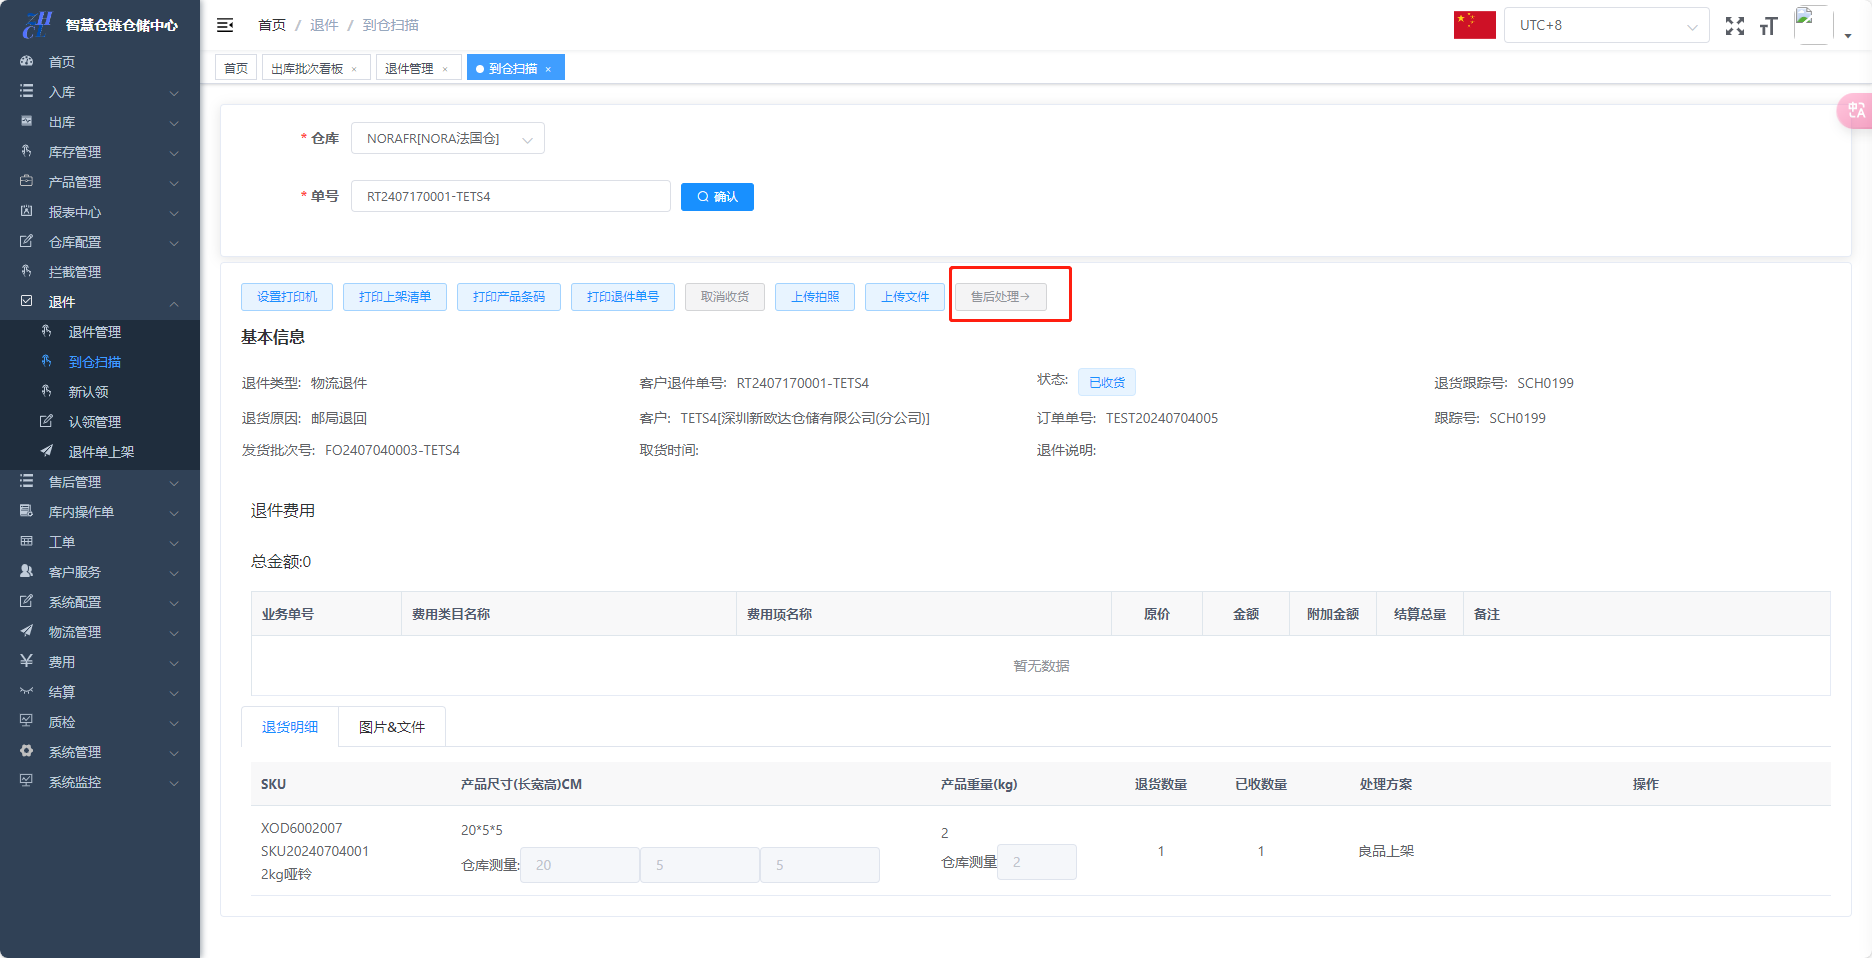Click the 单号 input field
Screen dimensions: 1872x958
pos(510,196)
